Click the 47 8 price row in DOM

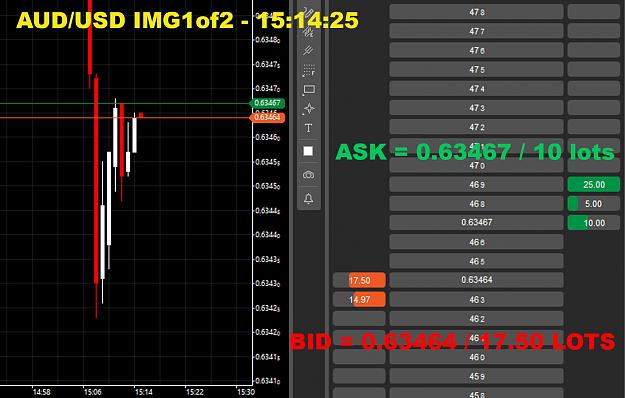point(476,12)
